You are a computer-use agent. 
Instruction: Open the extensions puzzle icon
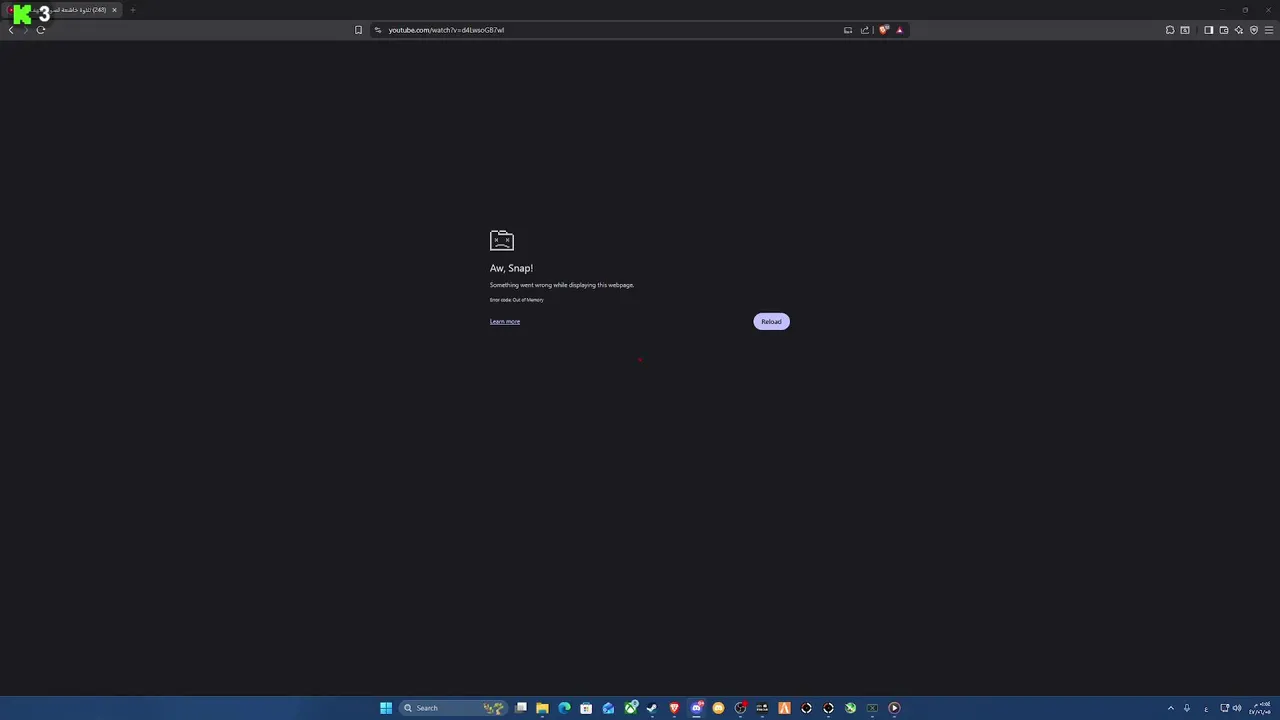pos(1170,30)
